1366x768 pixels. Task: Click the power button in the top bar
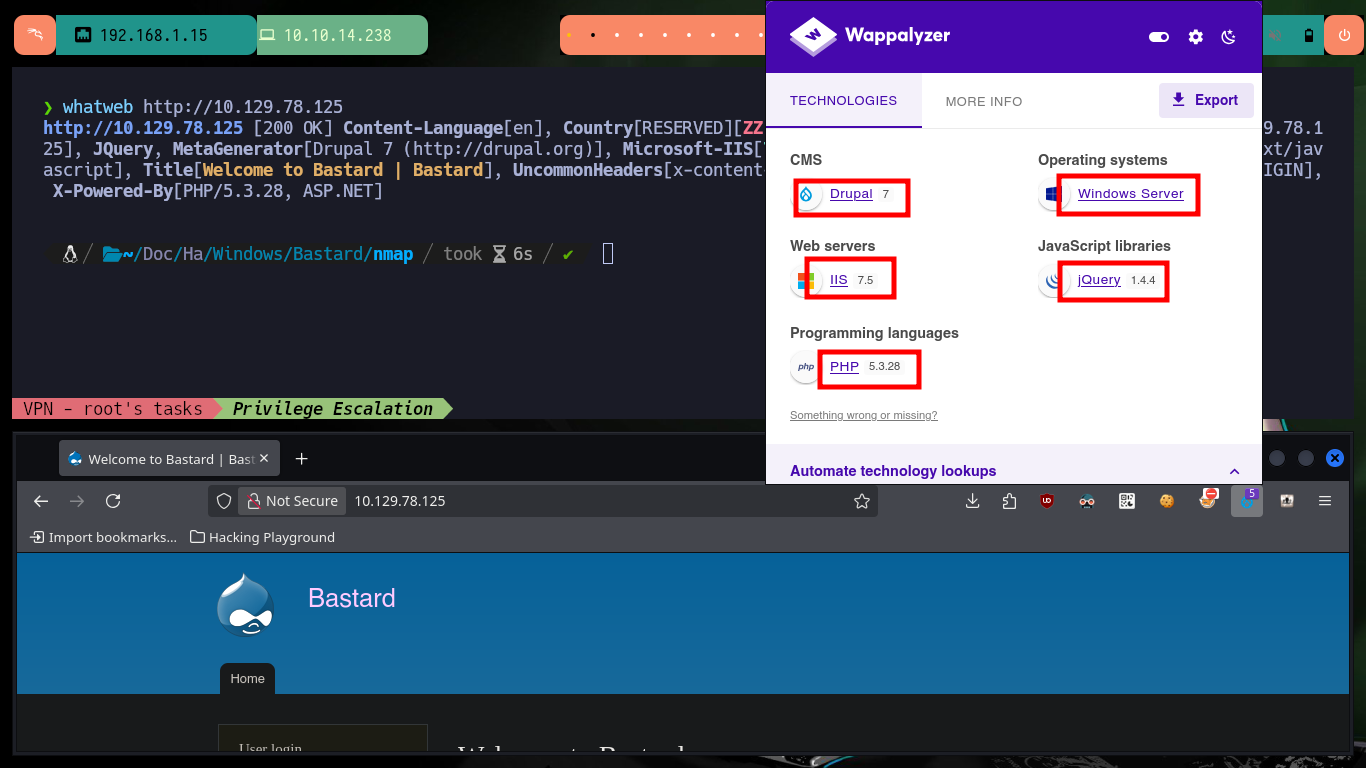click(1343, 35)
